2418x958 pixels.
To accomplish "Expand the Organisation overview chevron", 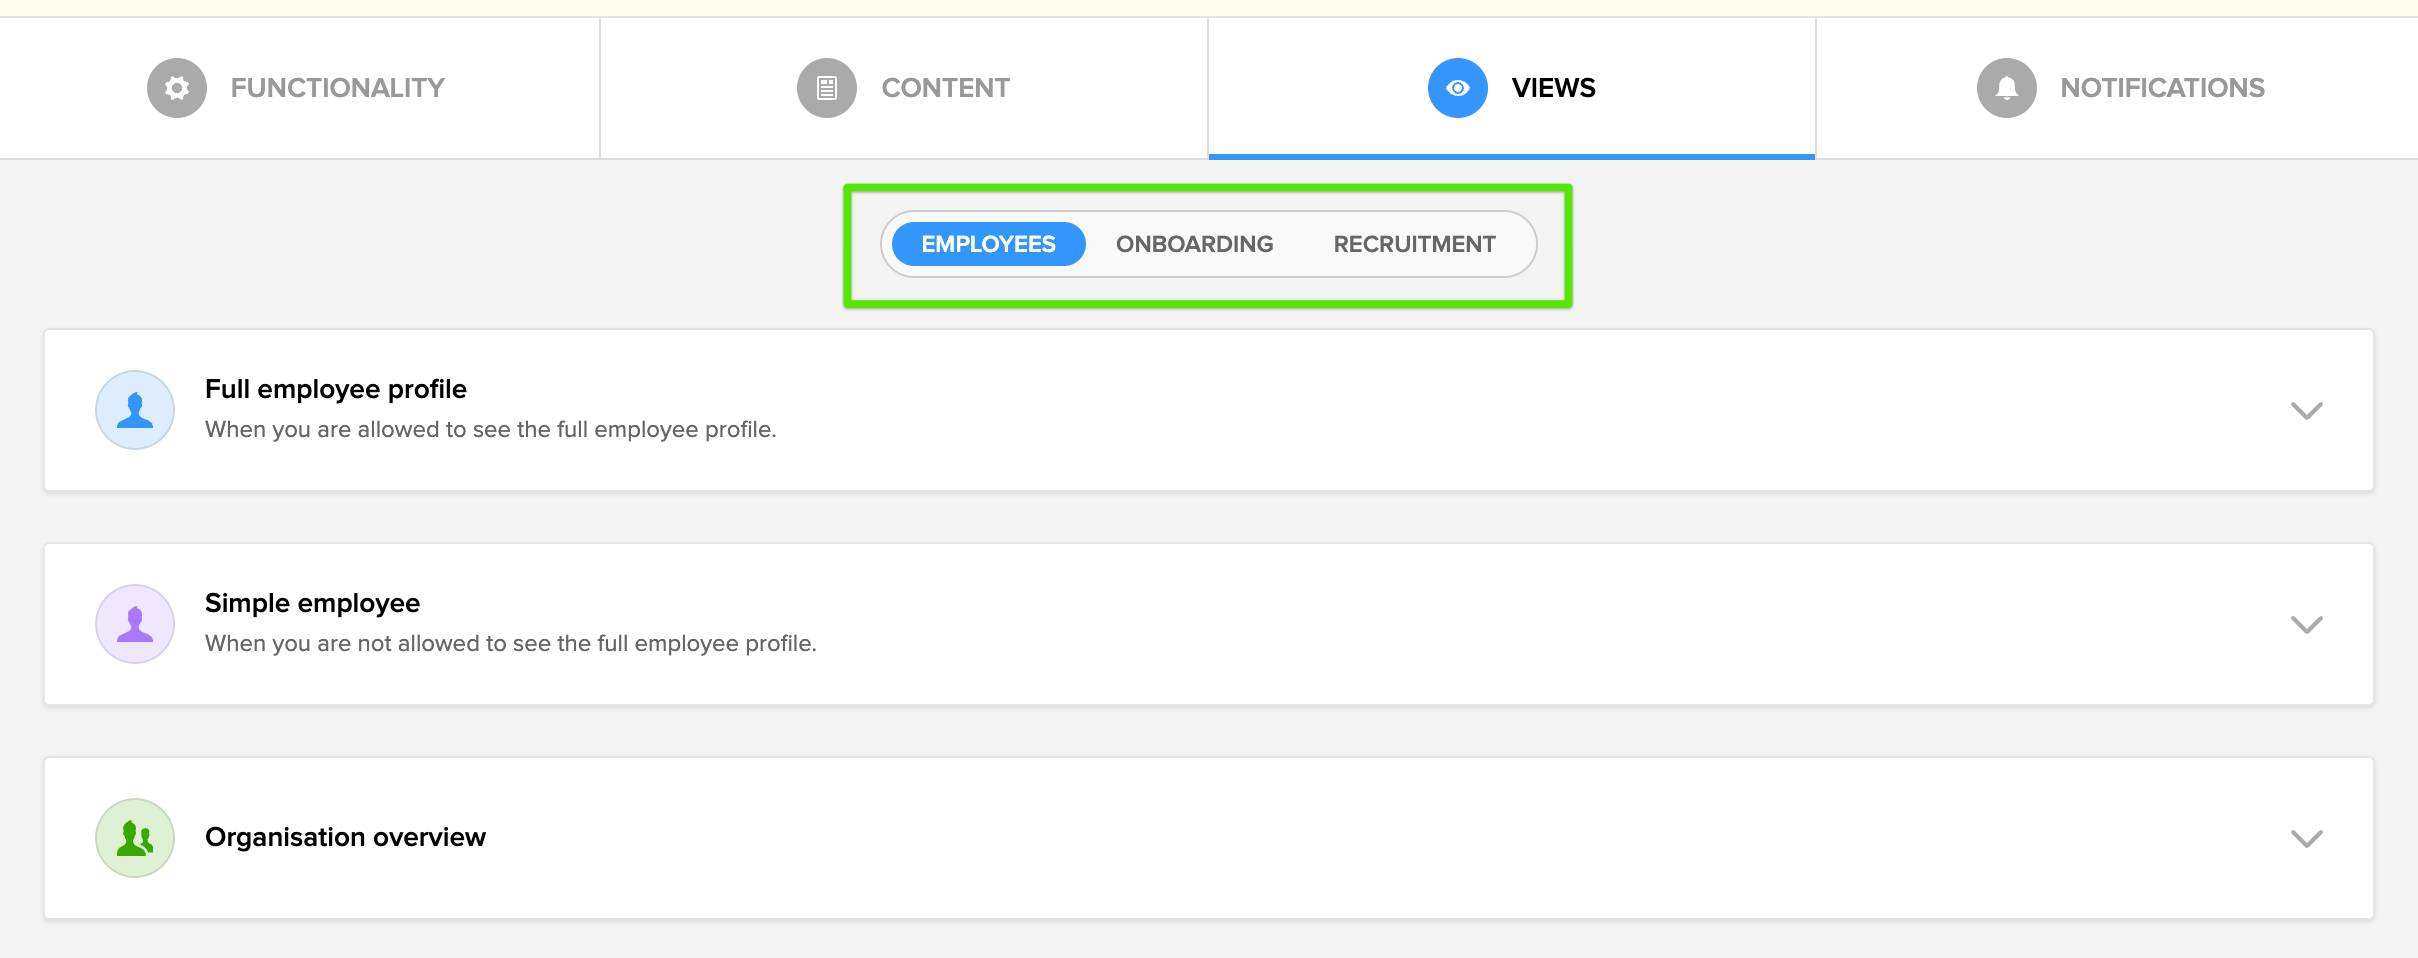I will 2306,839.
